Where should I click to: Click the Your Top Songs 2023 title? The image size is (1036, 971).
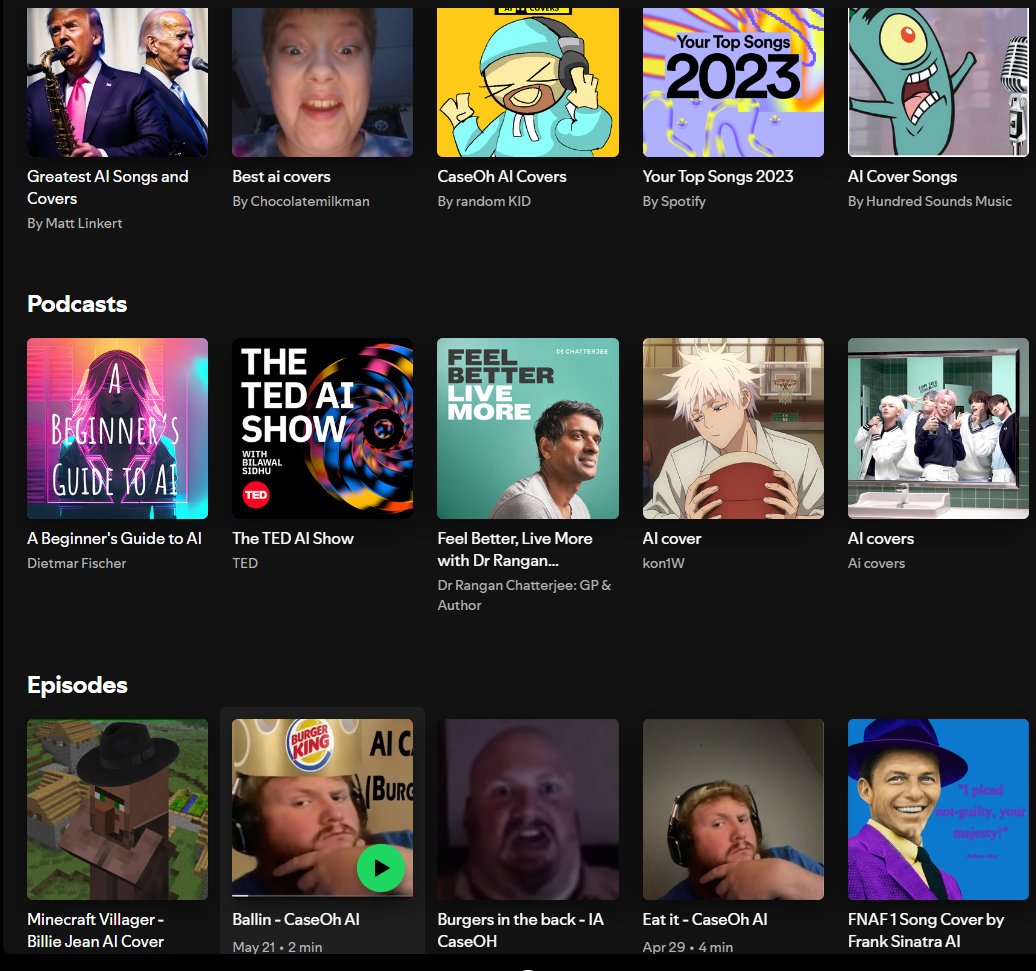pyautogui.click(x=718, y=176)
